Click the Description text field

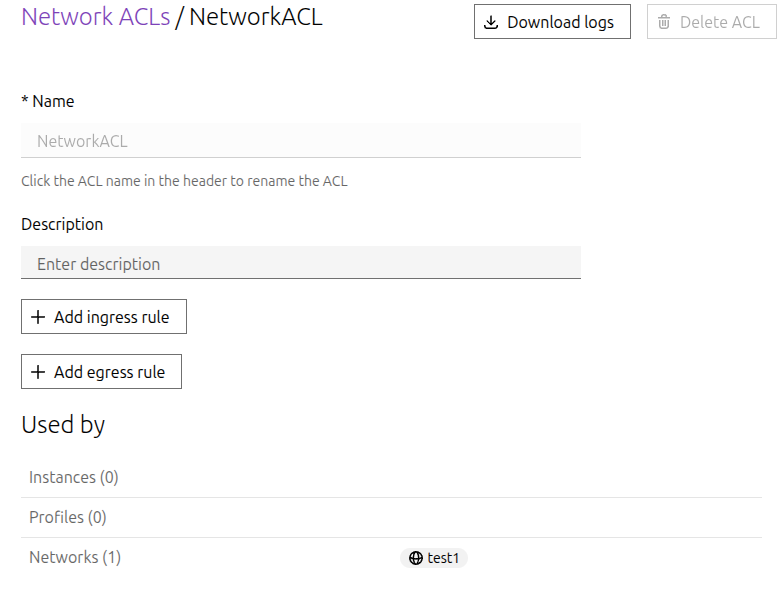pyautogui.click(x=300, y=264)
